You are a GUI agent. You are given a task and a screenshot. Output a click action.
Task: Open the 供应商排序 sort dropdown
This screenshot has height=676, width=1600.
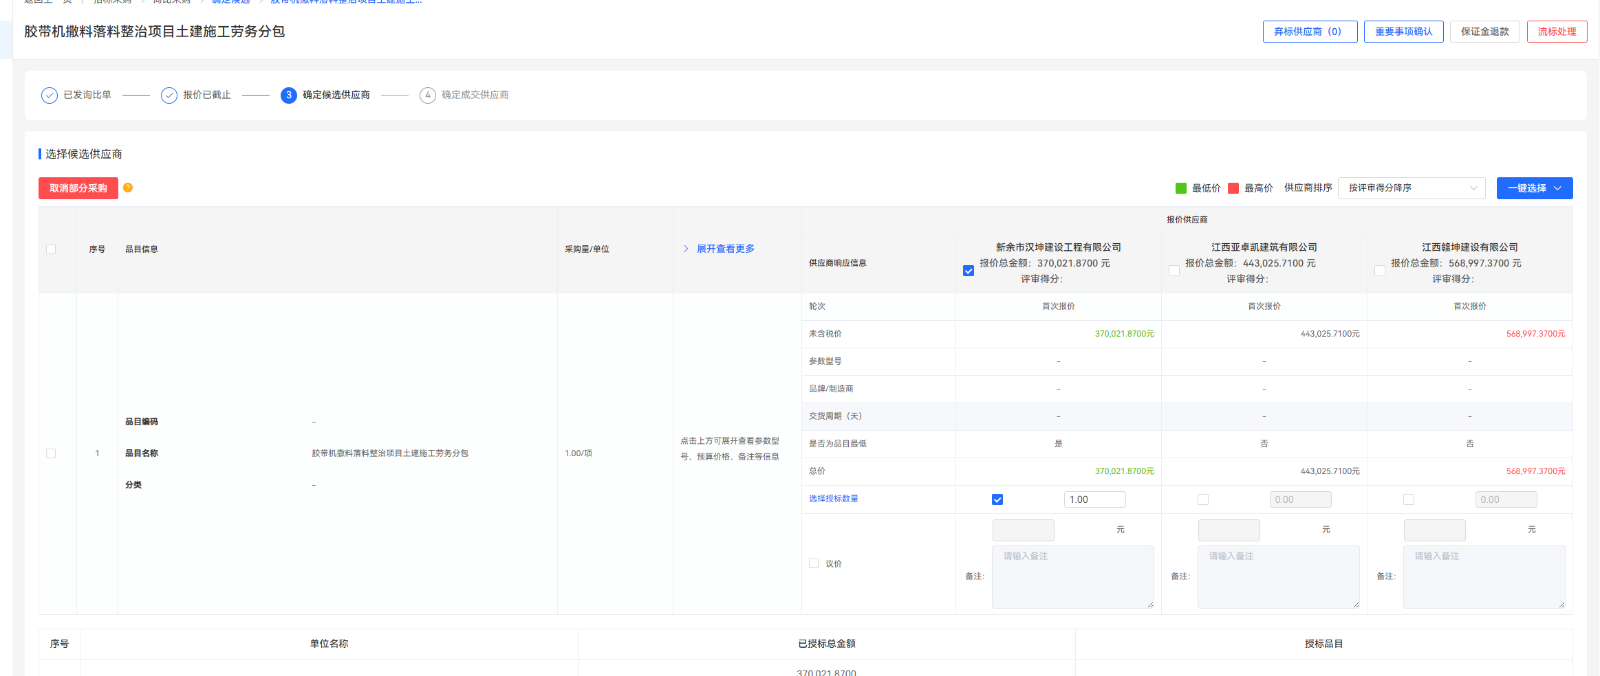(x=1411, y=188)
